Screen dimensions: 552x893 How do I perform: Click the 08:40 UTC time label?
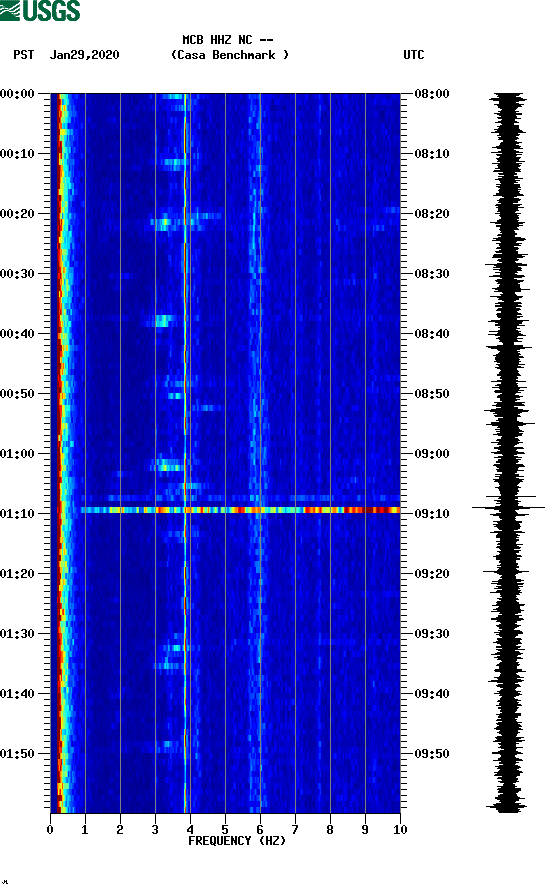click(432, 334)
